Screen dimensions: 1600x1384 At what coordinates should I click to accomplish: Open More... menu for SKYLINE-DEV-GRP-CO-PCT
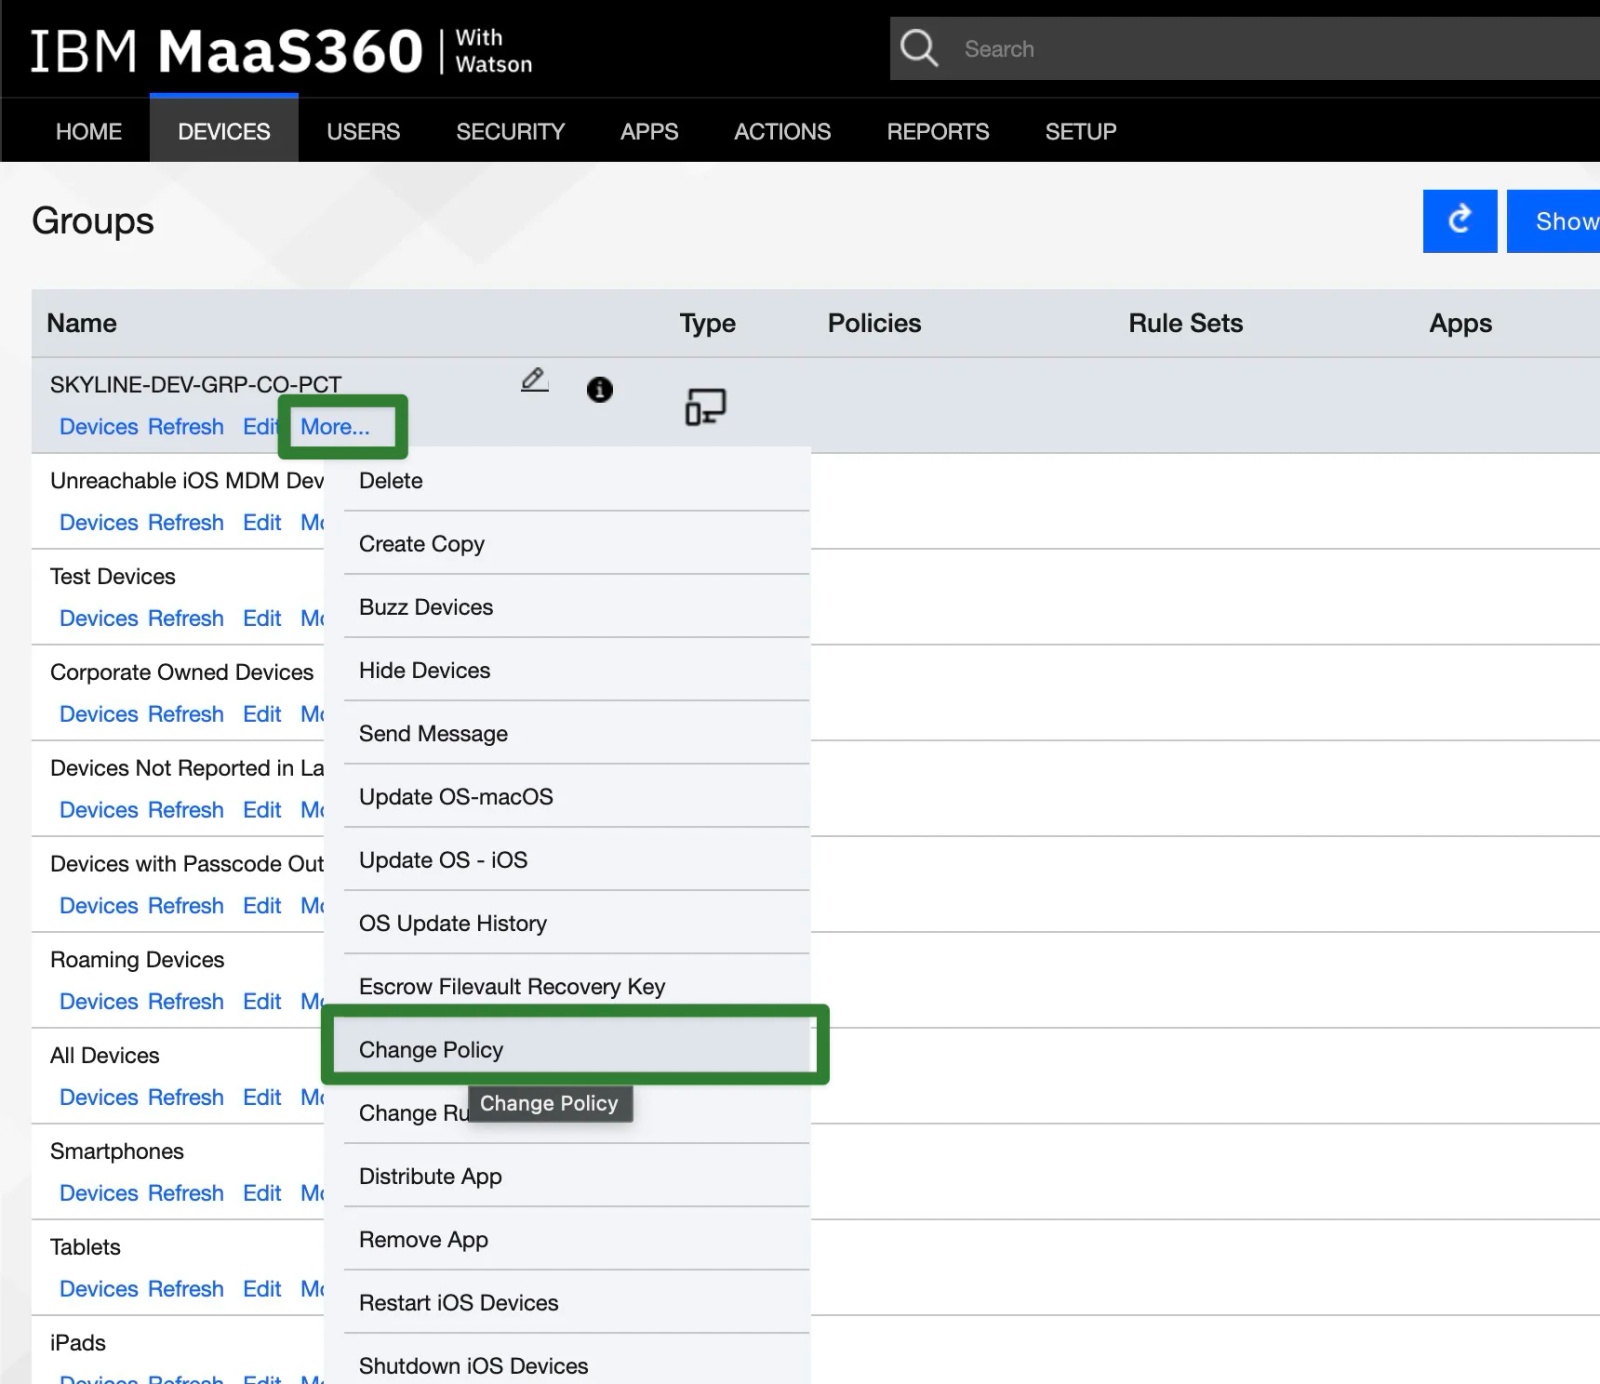tap(335, 427)
